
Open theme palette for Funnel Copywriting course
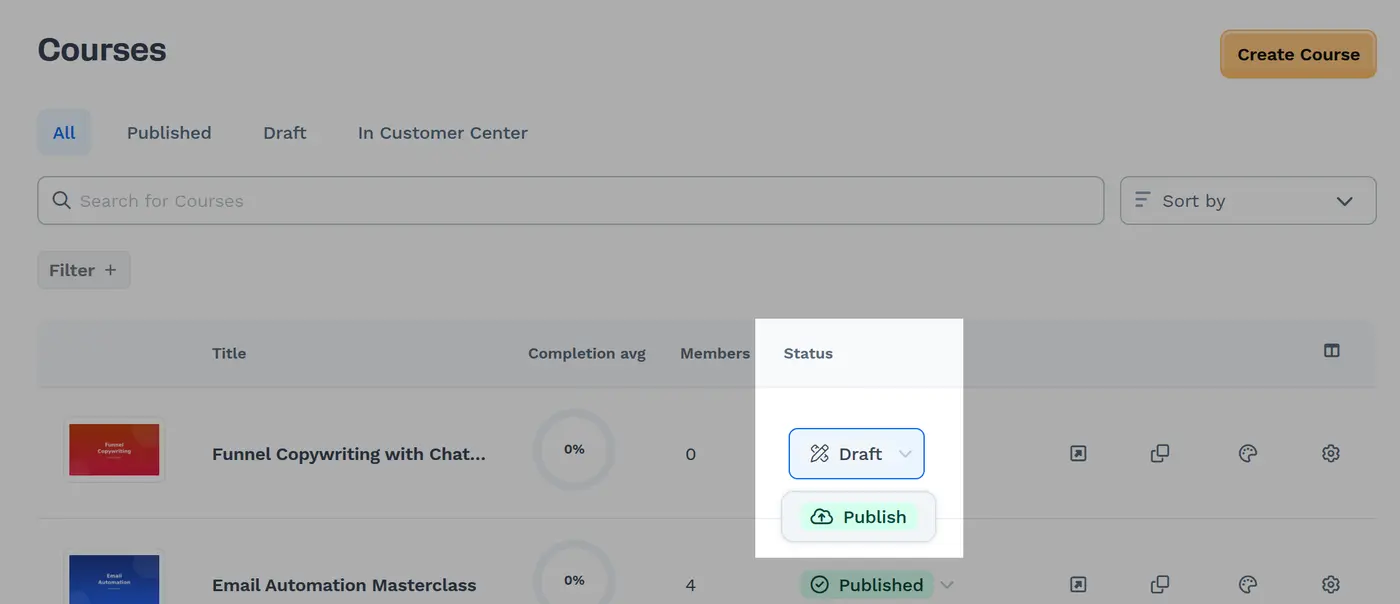point(1247,454)
